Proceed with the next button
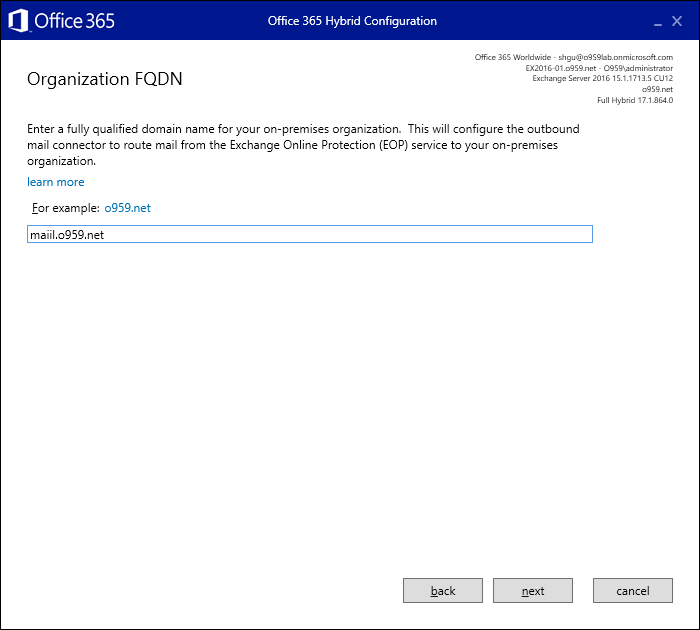Screen dimensions: 700x630 click(x=533, y=591)
